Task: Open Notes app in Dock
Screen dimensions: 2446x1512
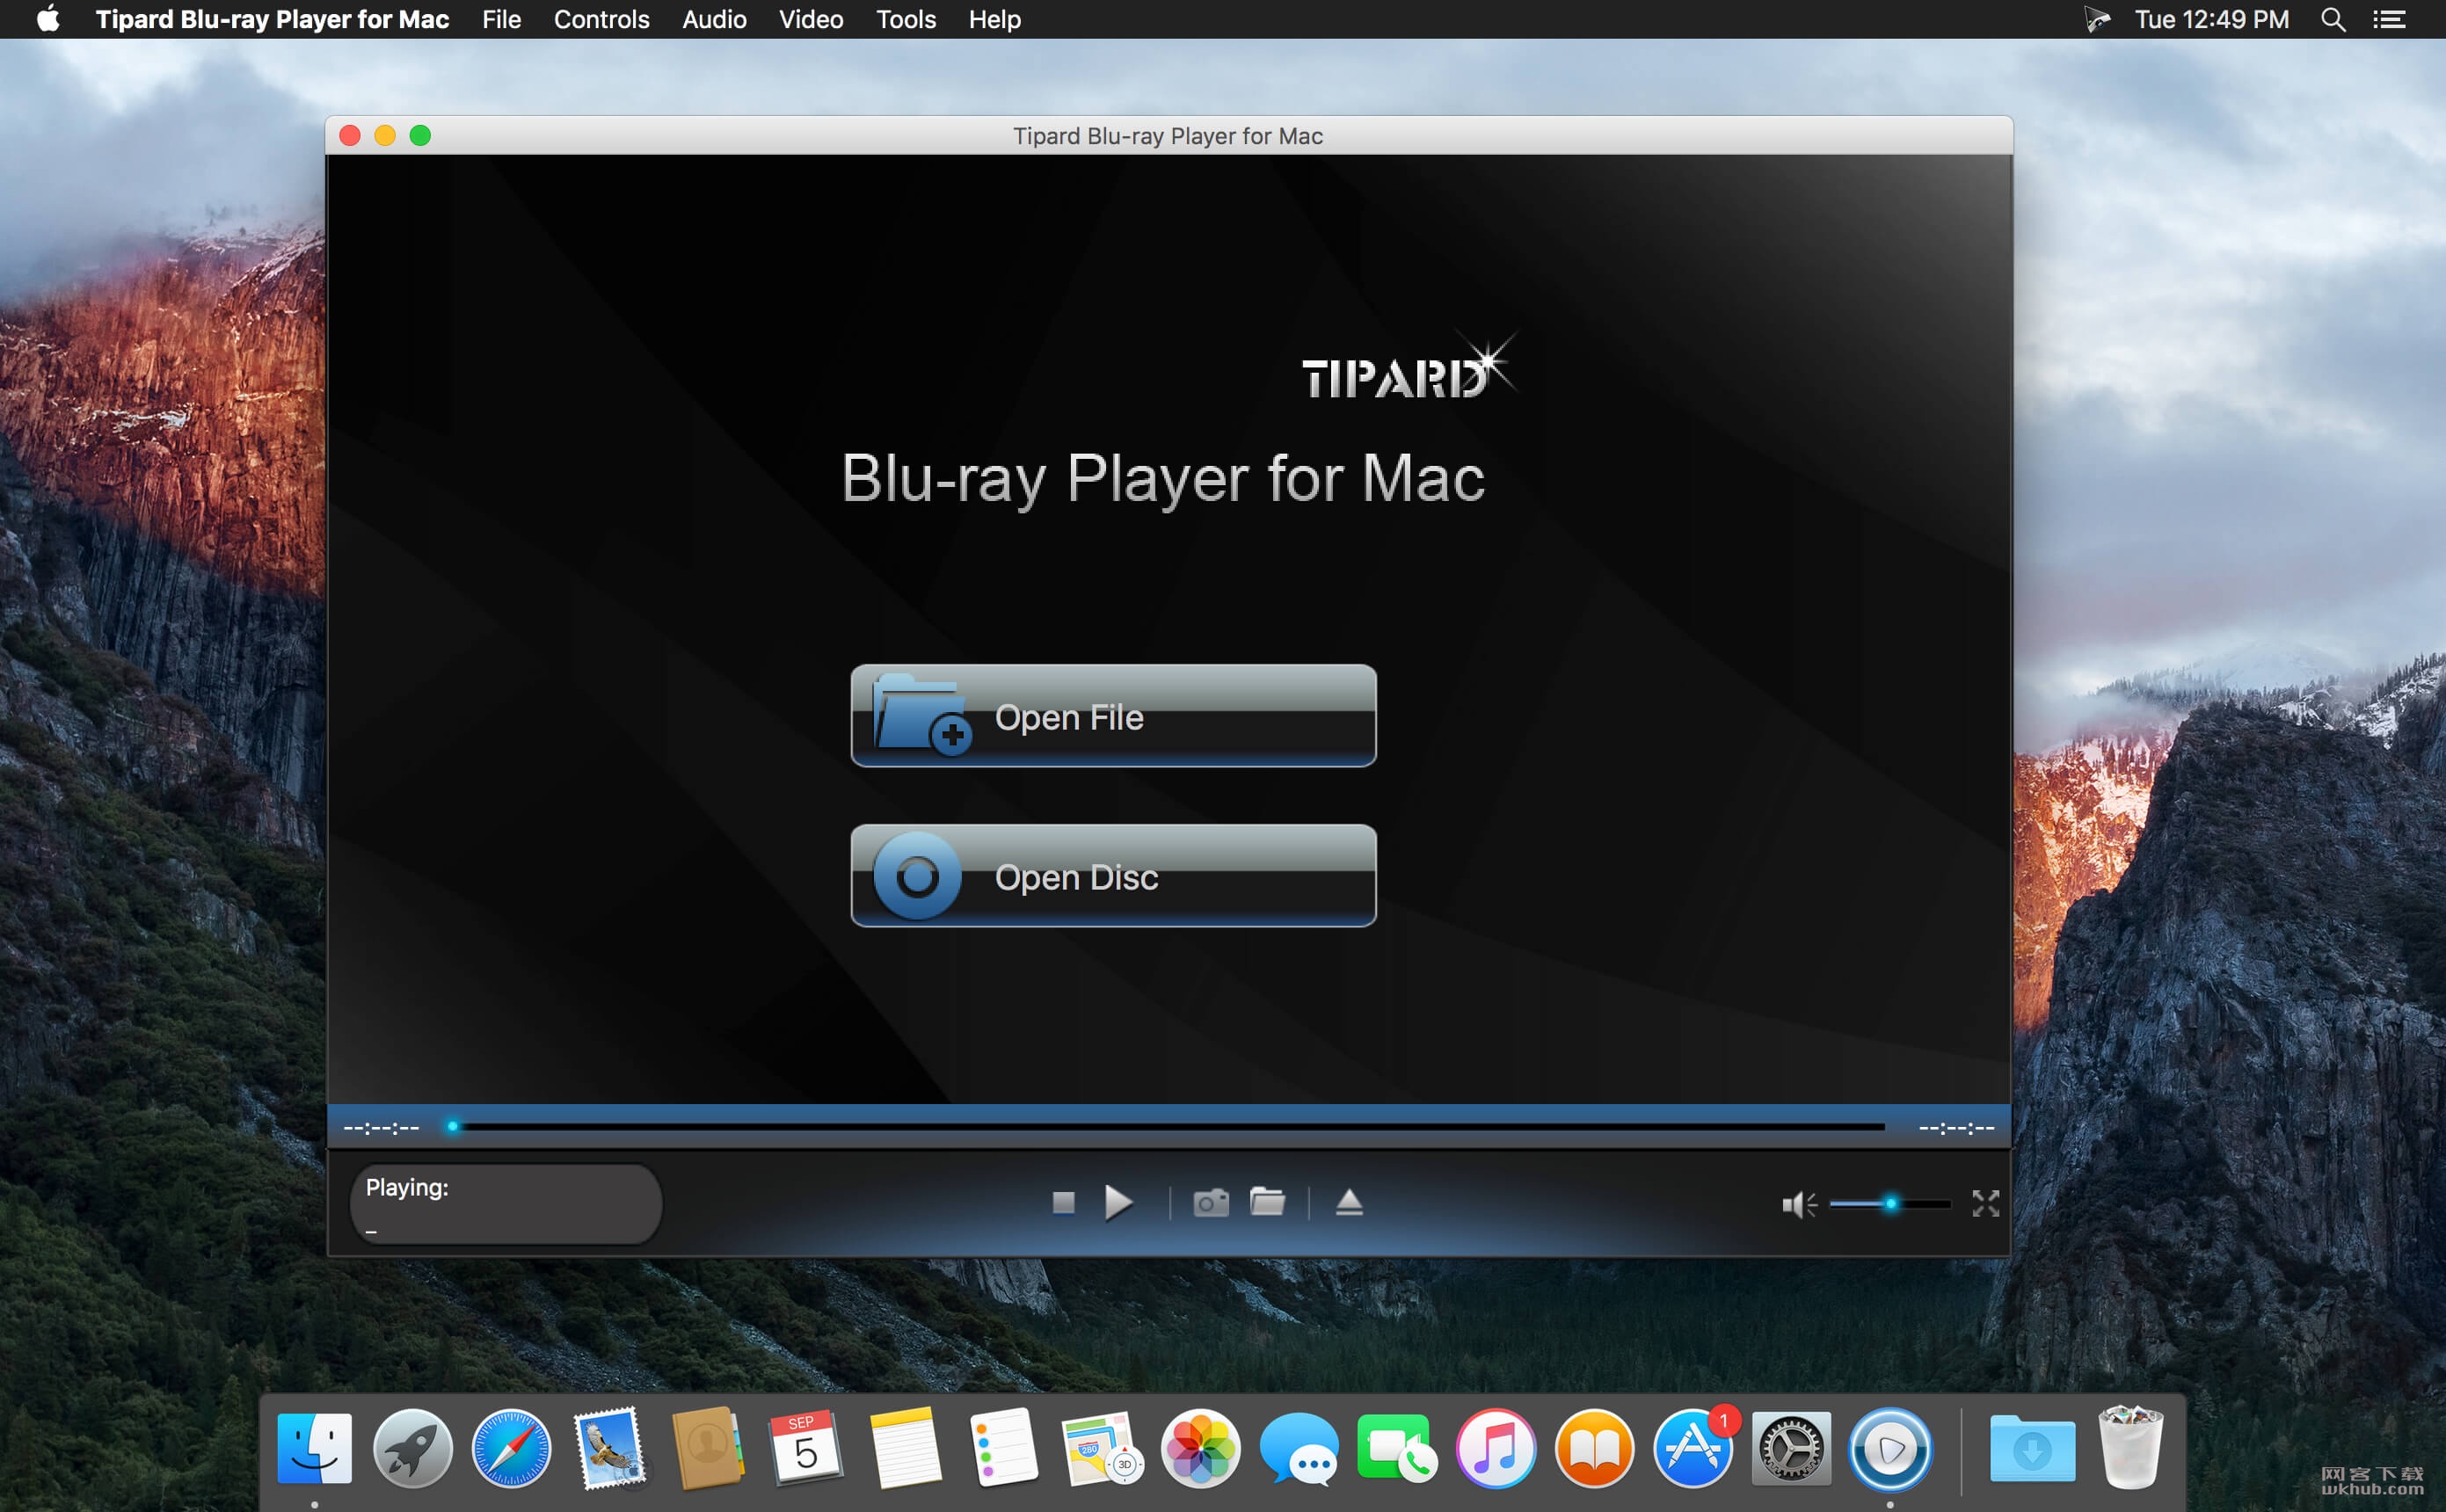Action: tap(905, 1448)
